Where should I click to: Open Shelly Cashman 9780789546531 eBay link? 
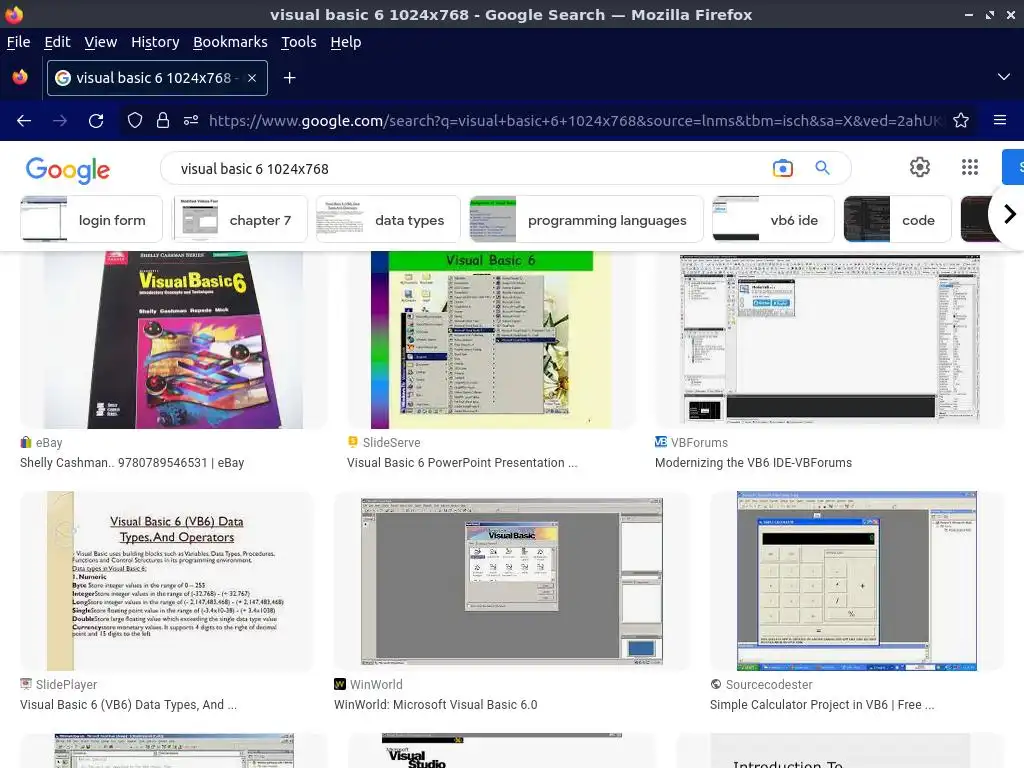132,462
